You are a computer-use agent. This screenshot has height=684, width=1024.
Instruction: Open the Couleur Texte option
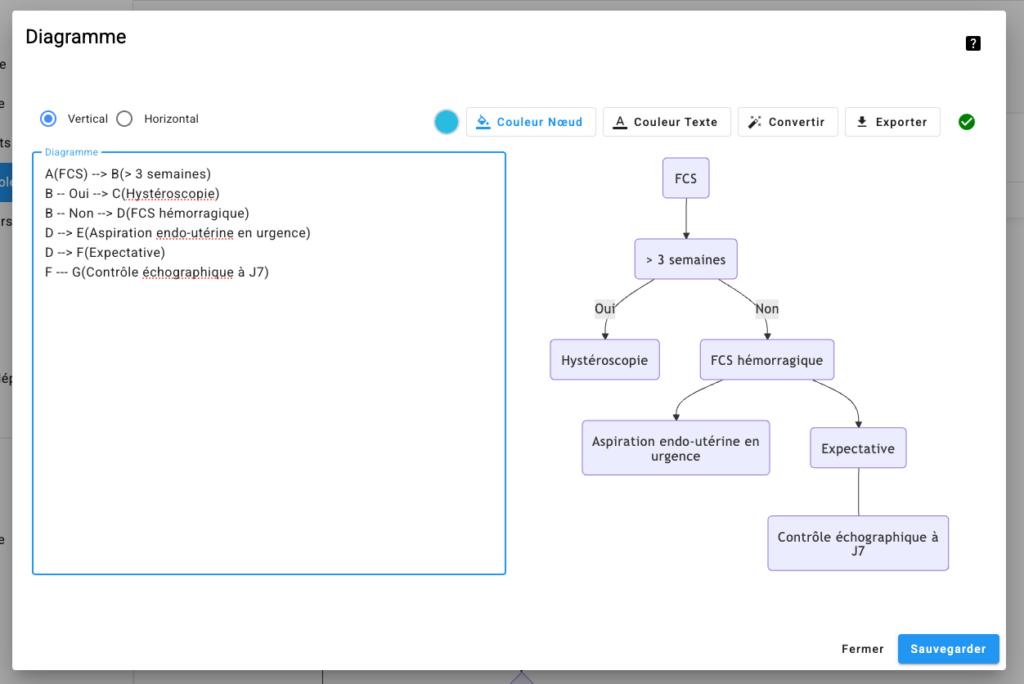[x=666, y=122]
